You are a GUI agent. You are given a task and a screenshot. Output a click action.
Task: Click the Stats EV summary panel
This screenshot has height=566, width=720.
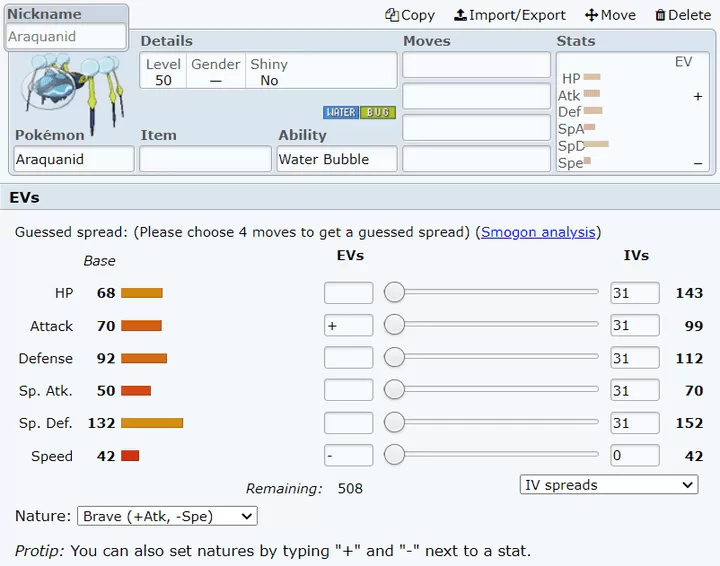(x=633, y=112)
